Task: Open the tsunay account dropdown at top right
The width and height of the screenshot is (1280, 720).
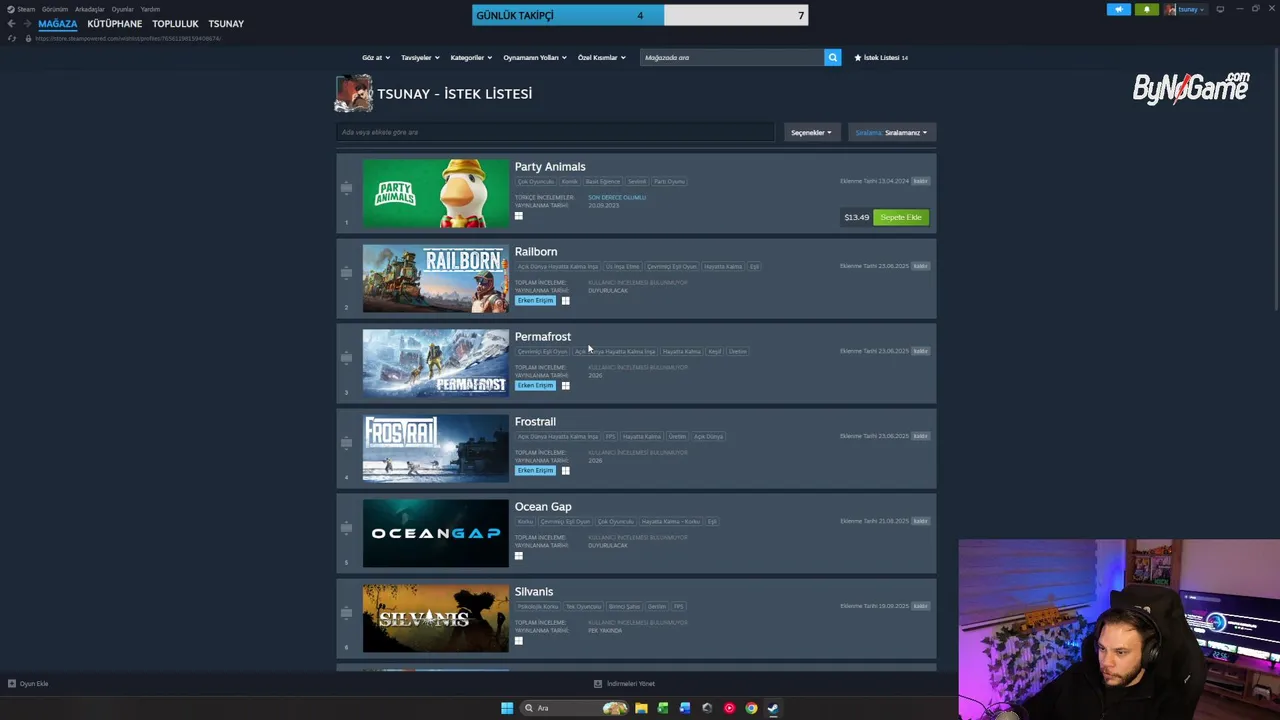Action: click(x=1186, y=9)
